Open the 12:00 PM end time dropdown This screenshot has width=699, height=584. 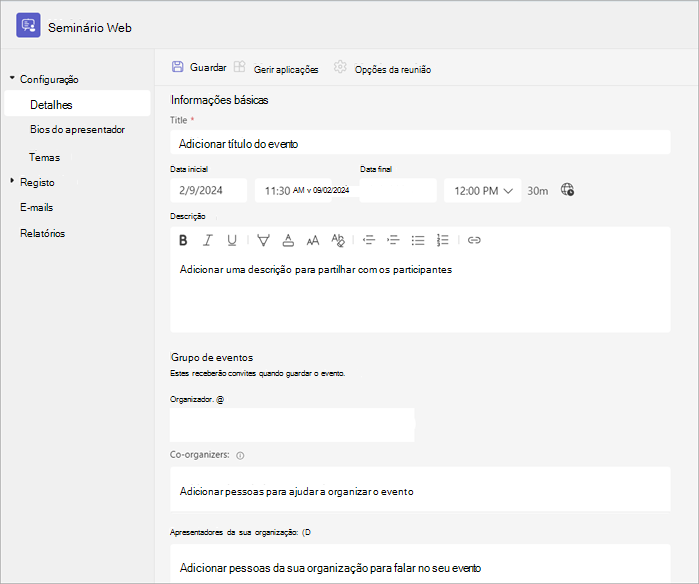point(482,190)
